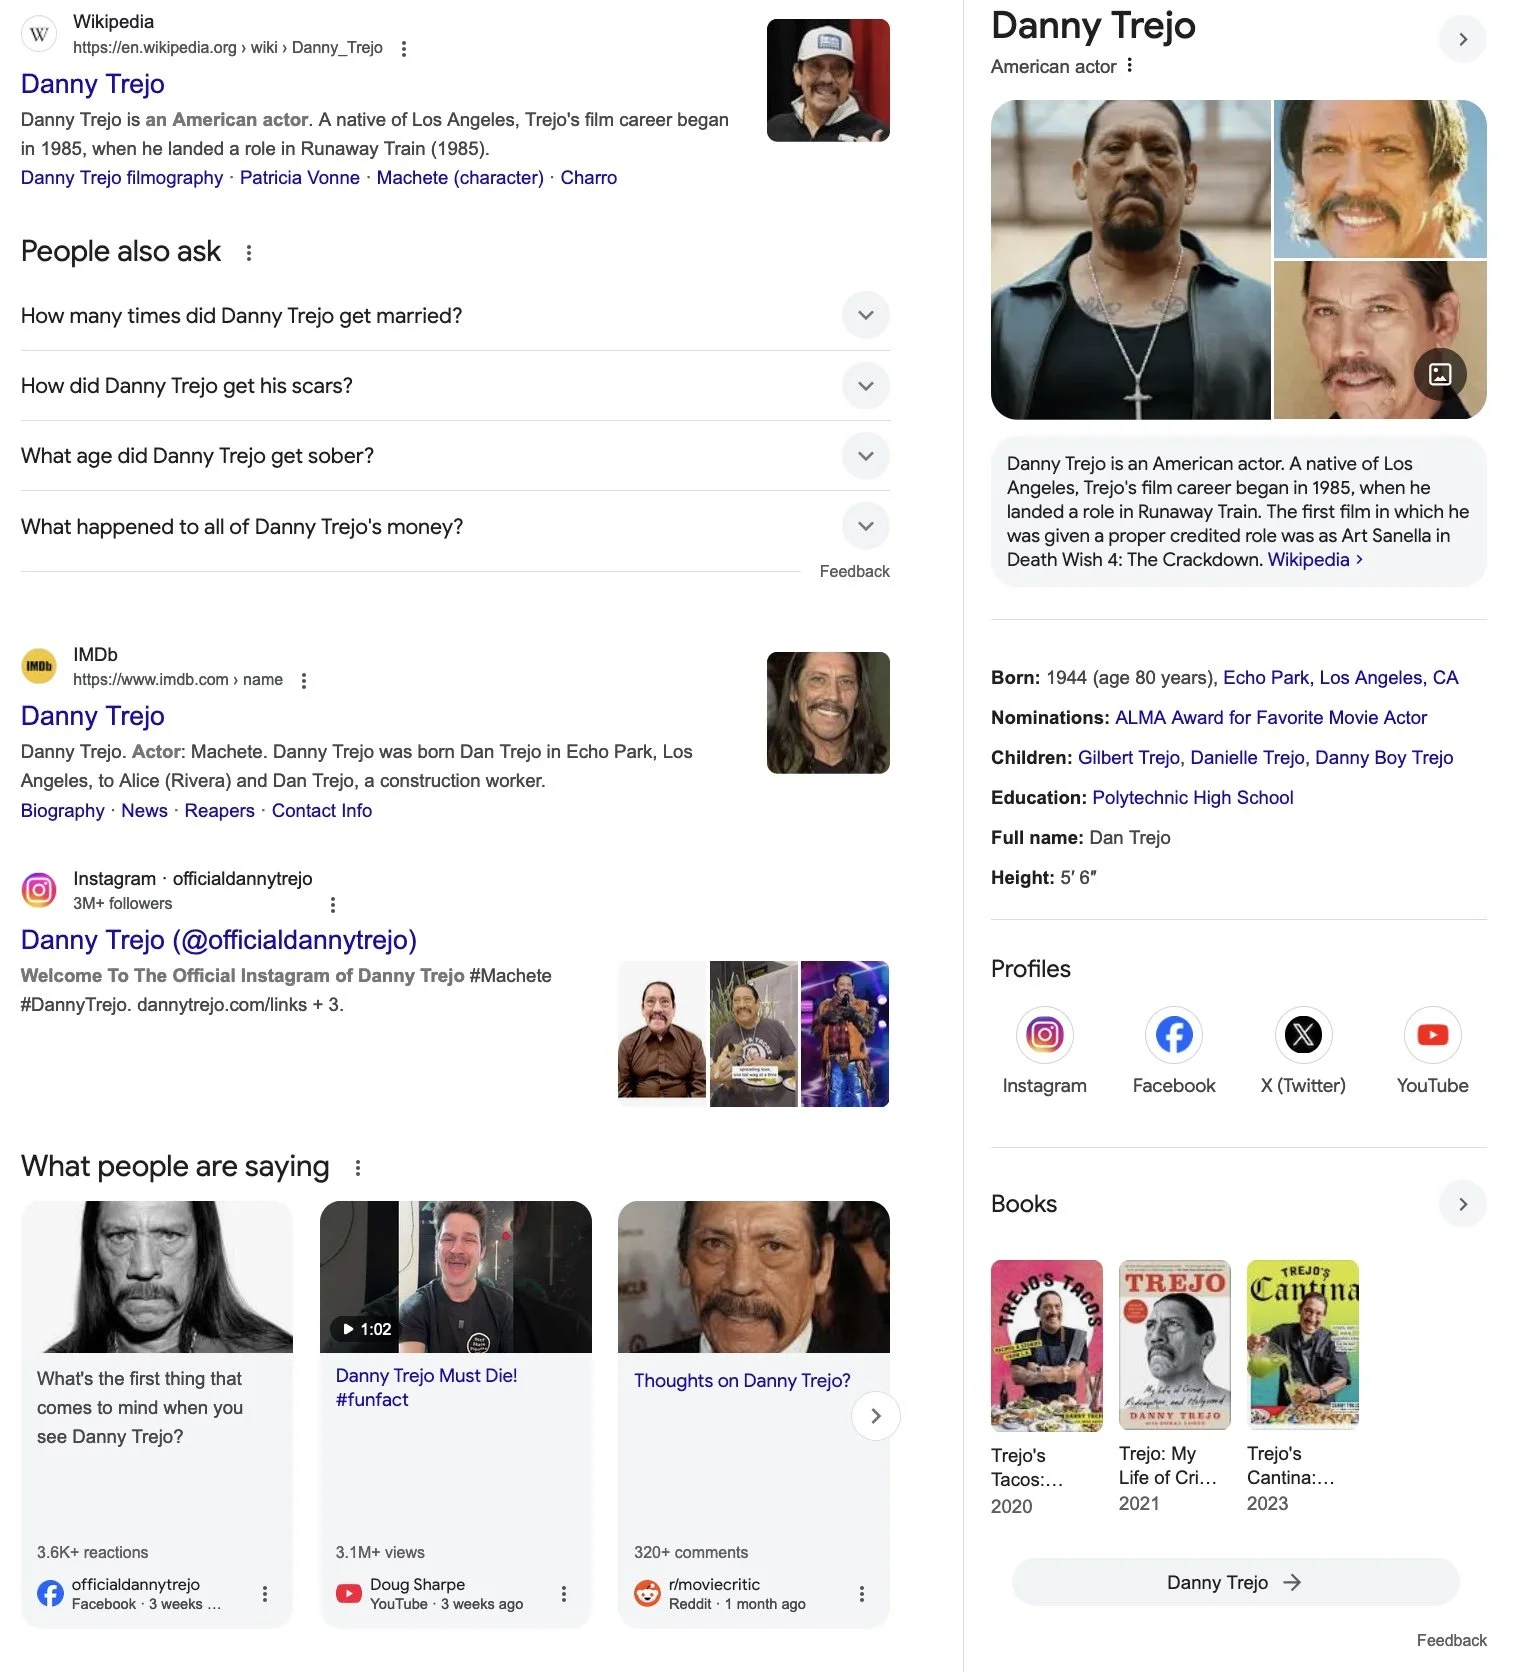This screenshot has height=1672, width=1532.
Task: Open the Danny Trejo IMDb result title
Action: coord(93,716)
